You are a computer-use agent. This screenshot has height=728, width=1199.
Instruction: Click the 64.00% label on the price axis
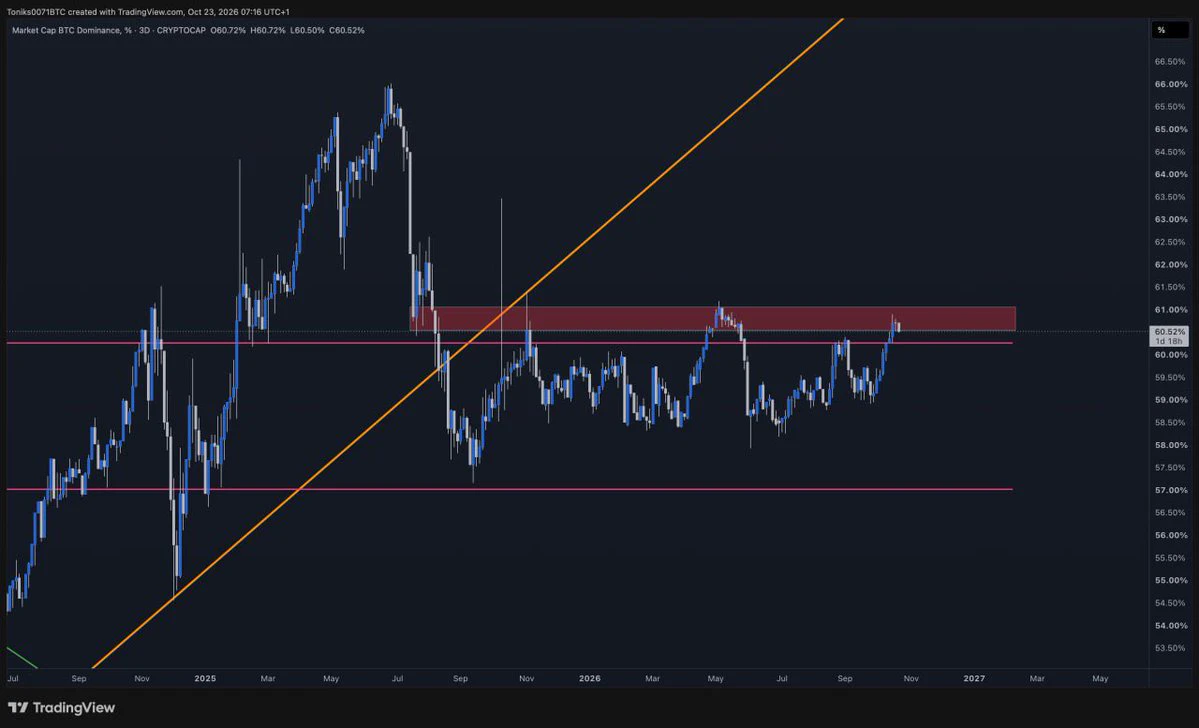click(1171, 174)
